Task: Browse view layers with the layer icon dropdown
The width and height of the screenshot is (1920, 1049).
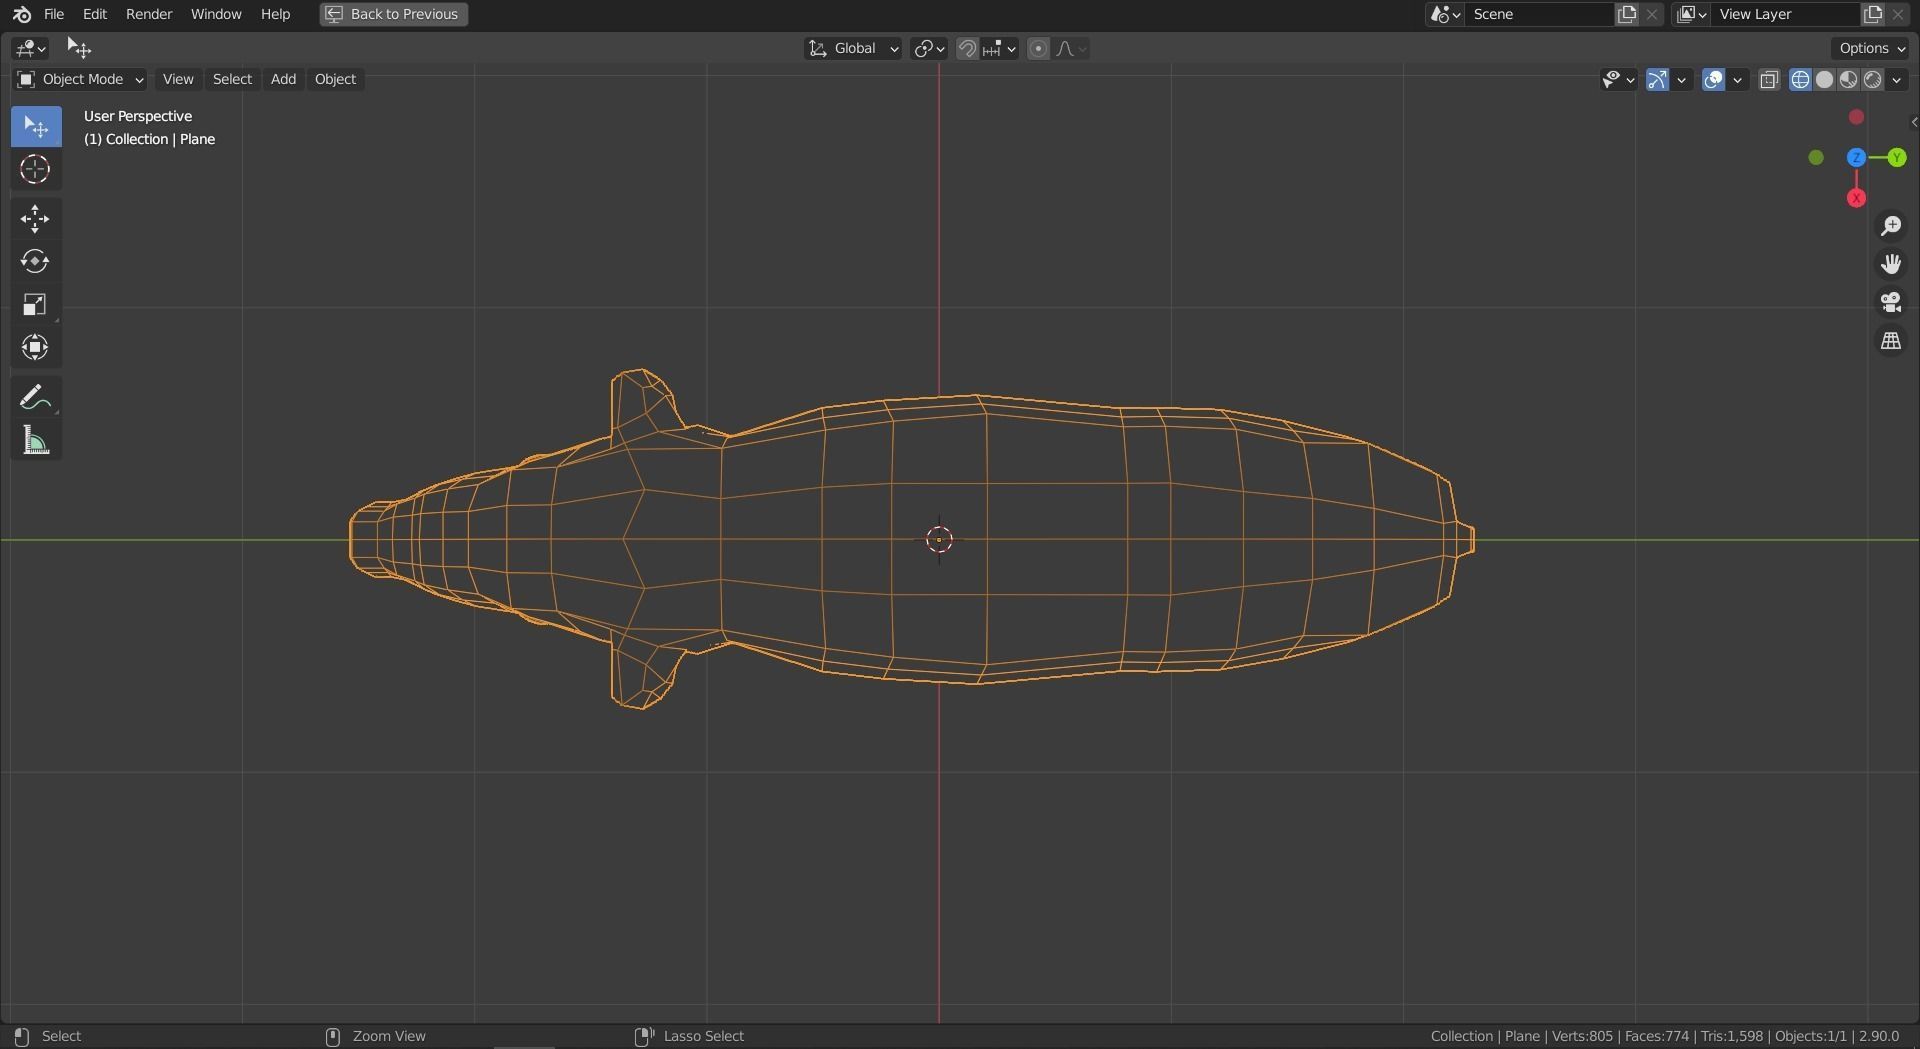Action: pos(1691,14)
